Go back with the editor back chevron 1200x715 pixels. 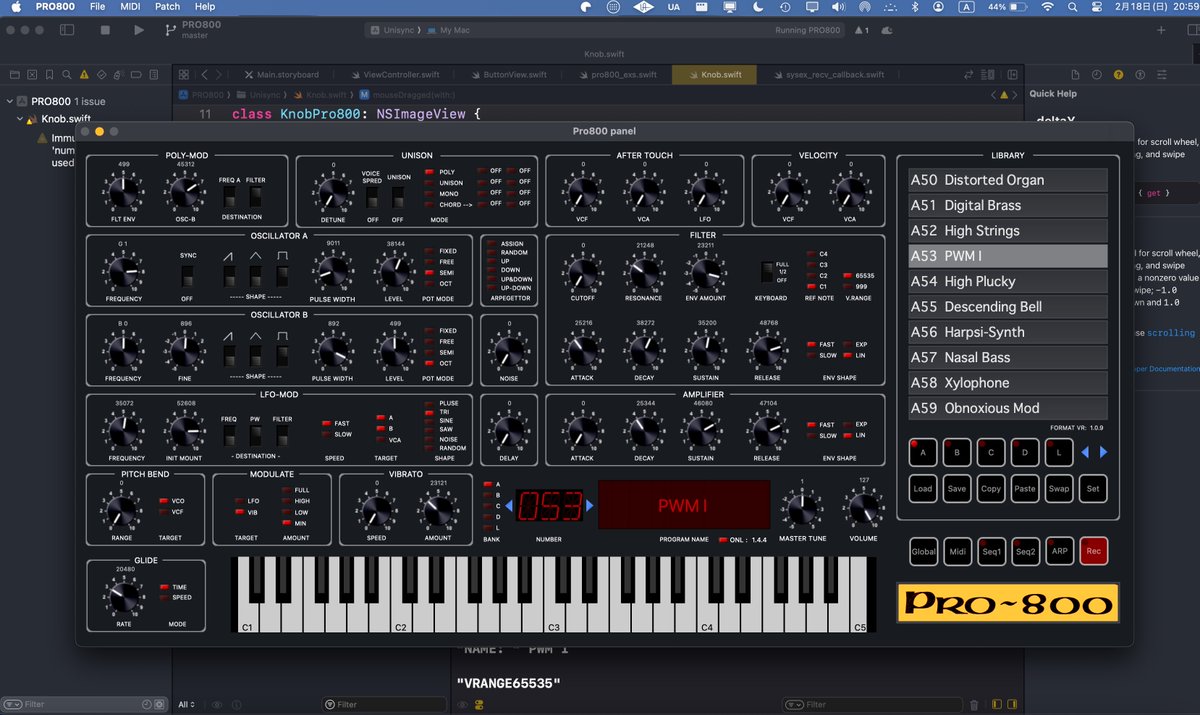click(x=205, y=74)
